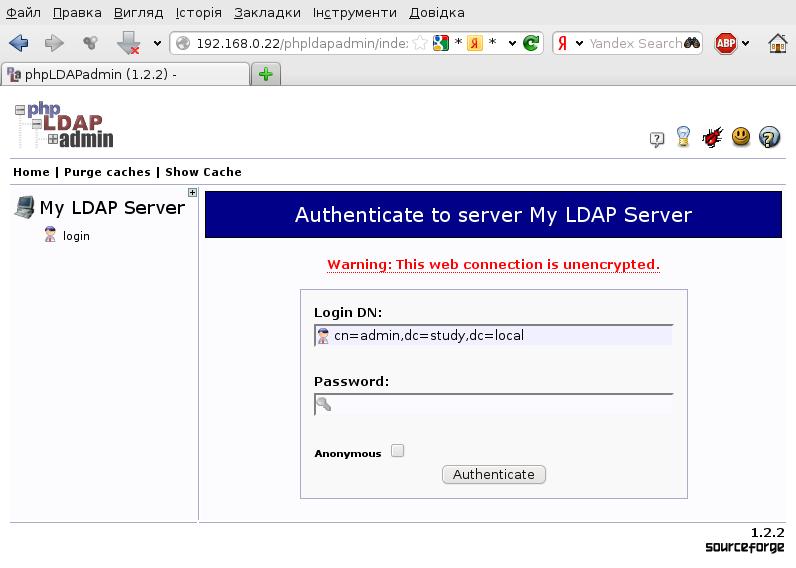
Task: Bookmark page with the star icon
Action: 420,43
